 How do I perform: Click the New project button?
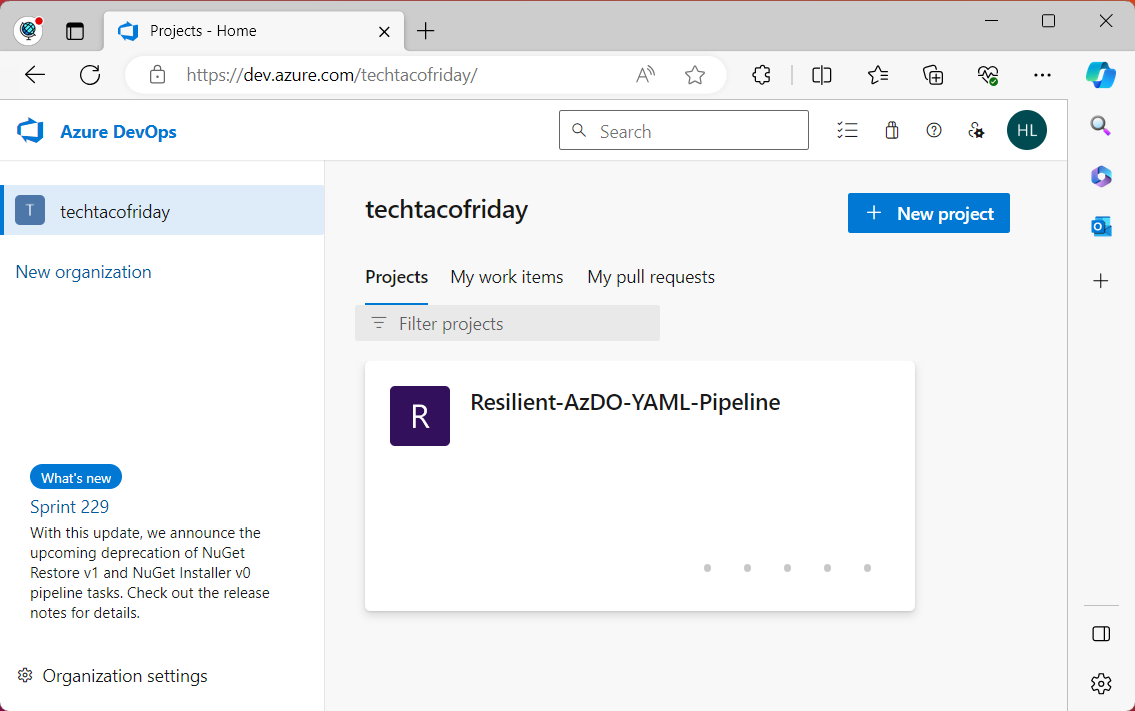tap(929, 213)
